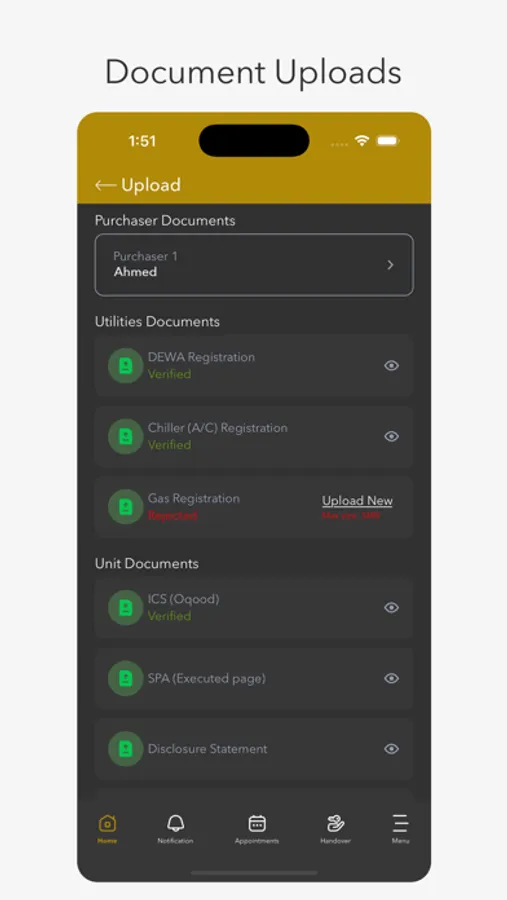Click the Disclosure Statement title text
Screen dimensions: 507x900
(208, 749)
